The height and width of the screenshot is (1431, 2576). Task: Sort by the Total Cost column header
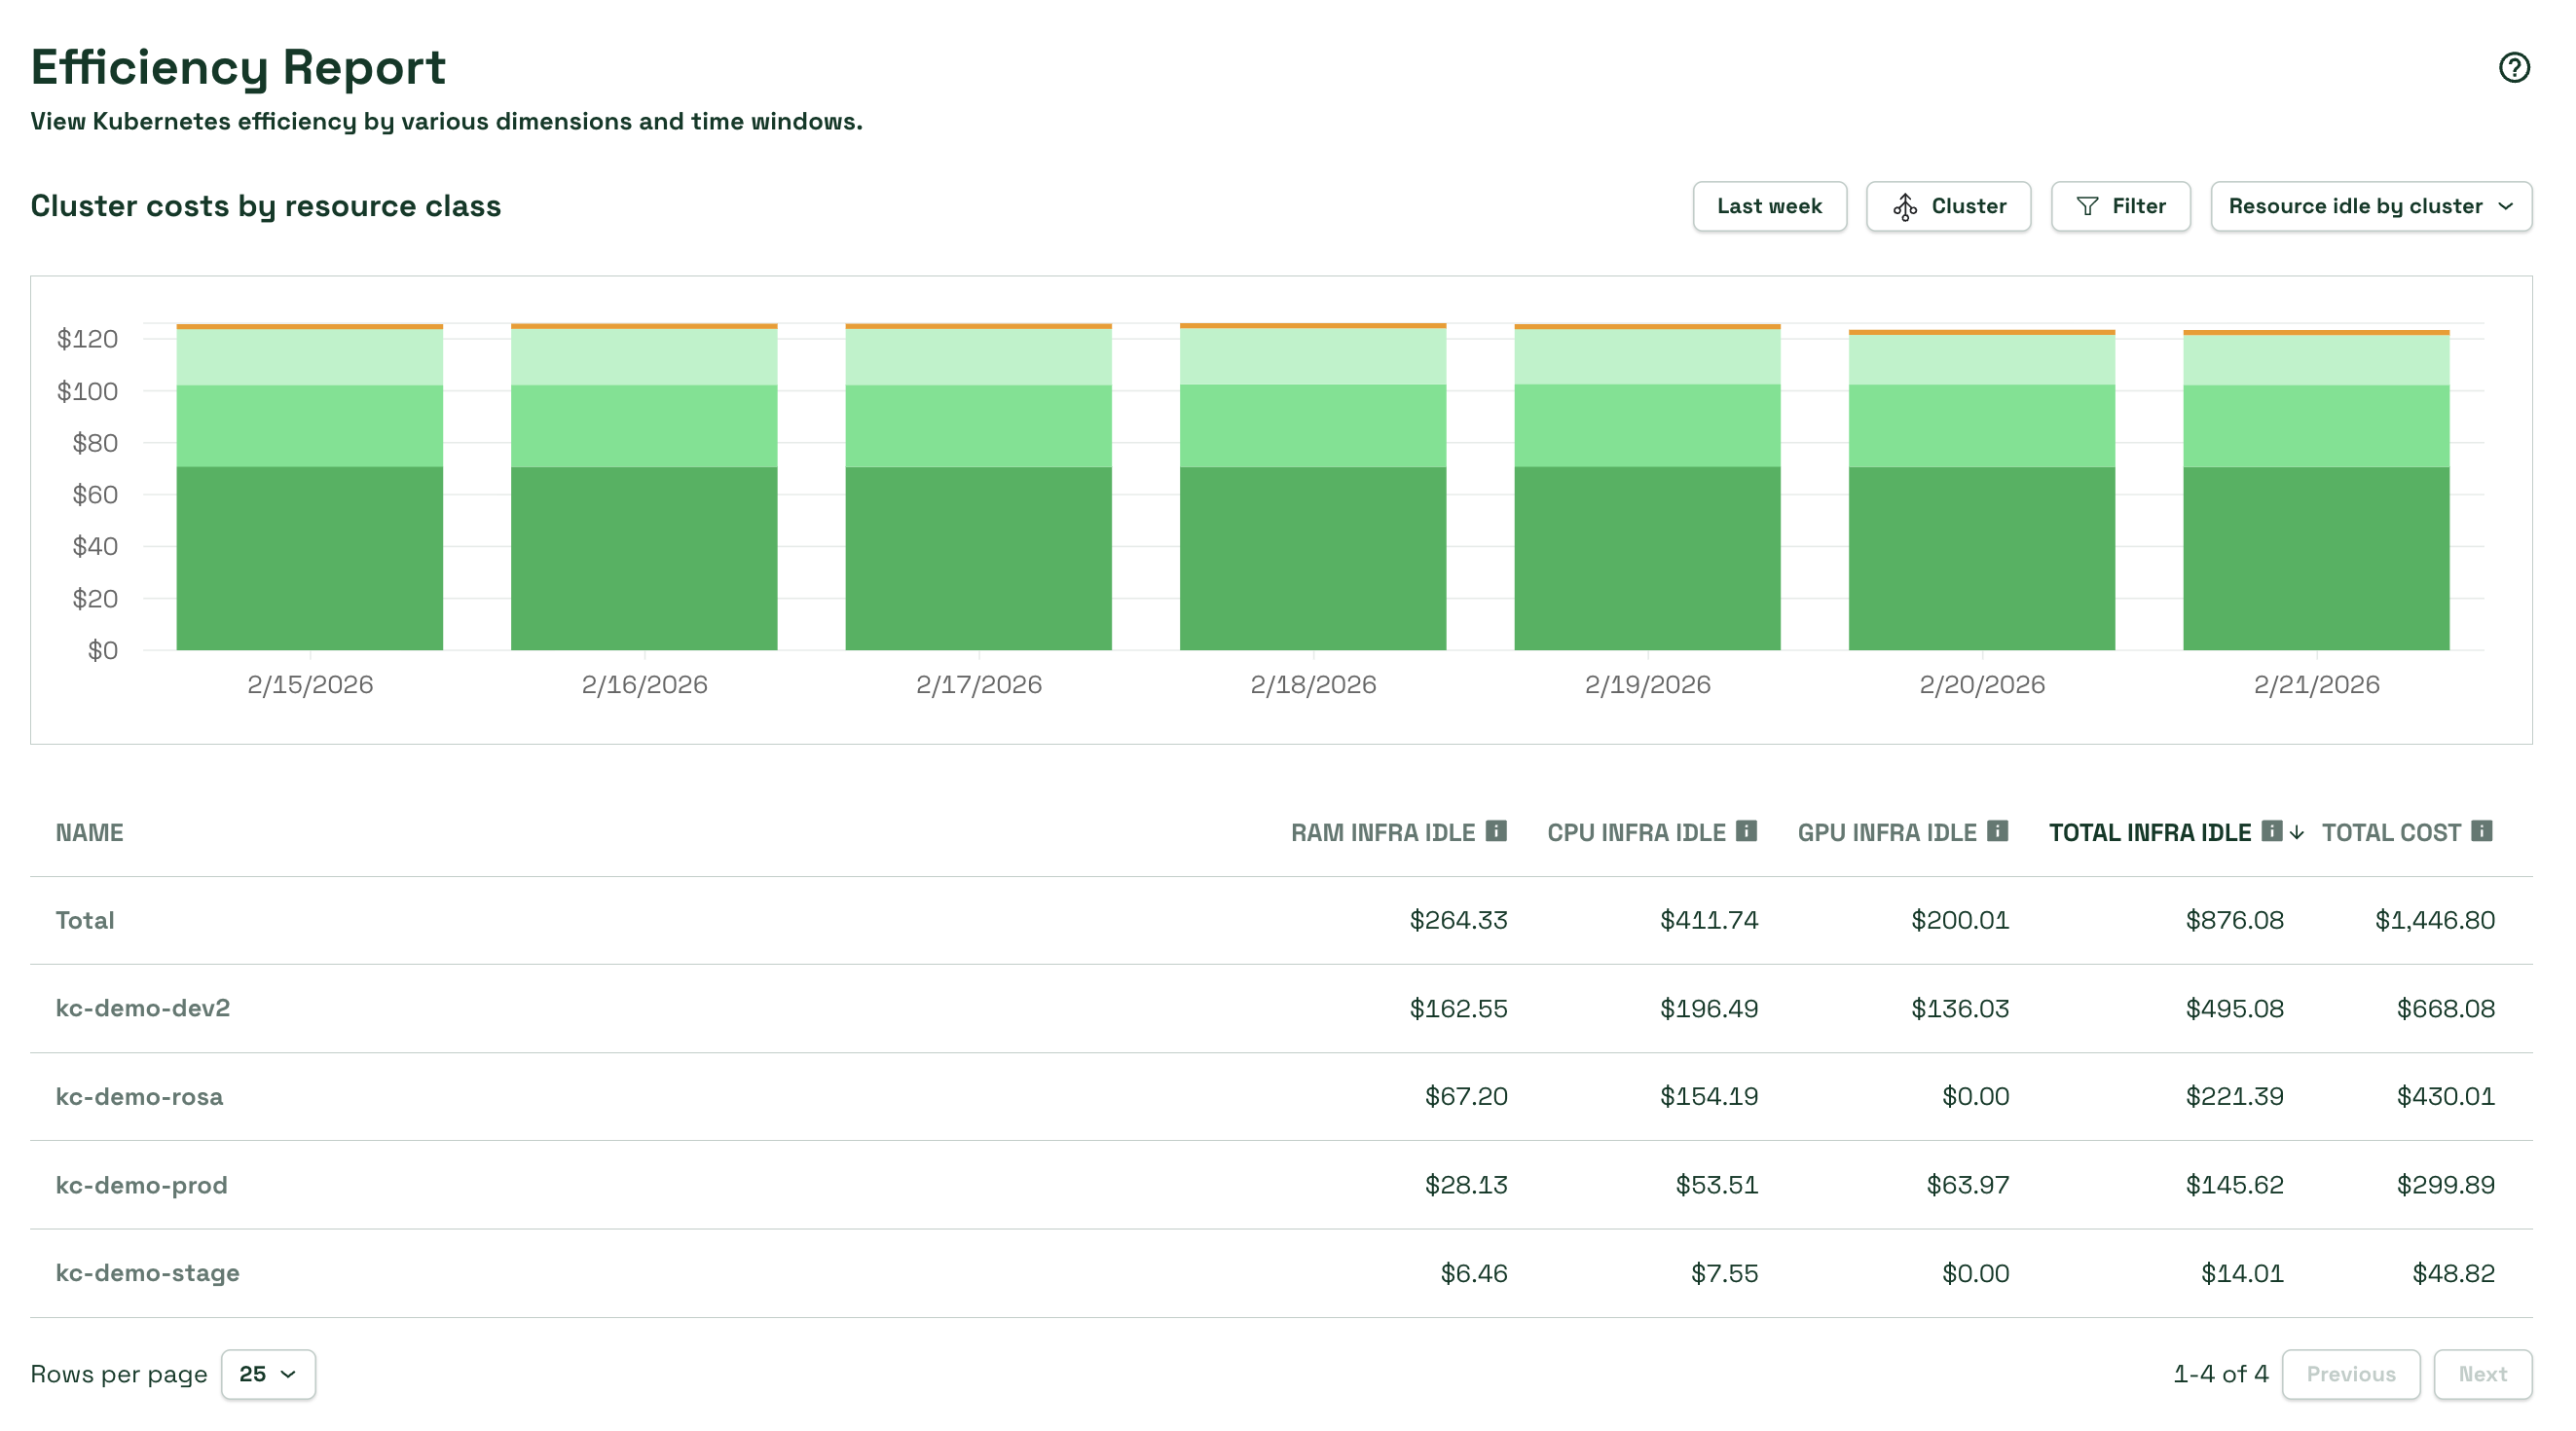click(x=2390, y=832)
